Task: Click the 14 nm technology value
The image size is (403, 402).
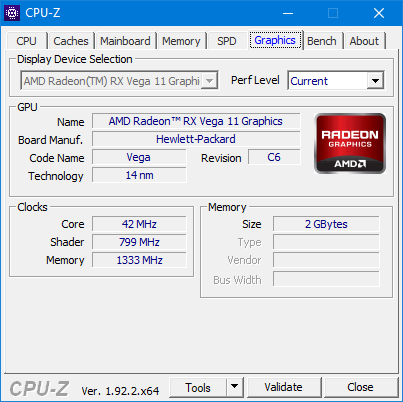Action: pos(139,175)
